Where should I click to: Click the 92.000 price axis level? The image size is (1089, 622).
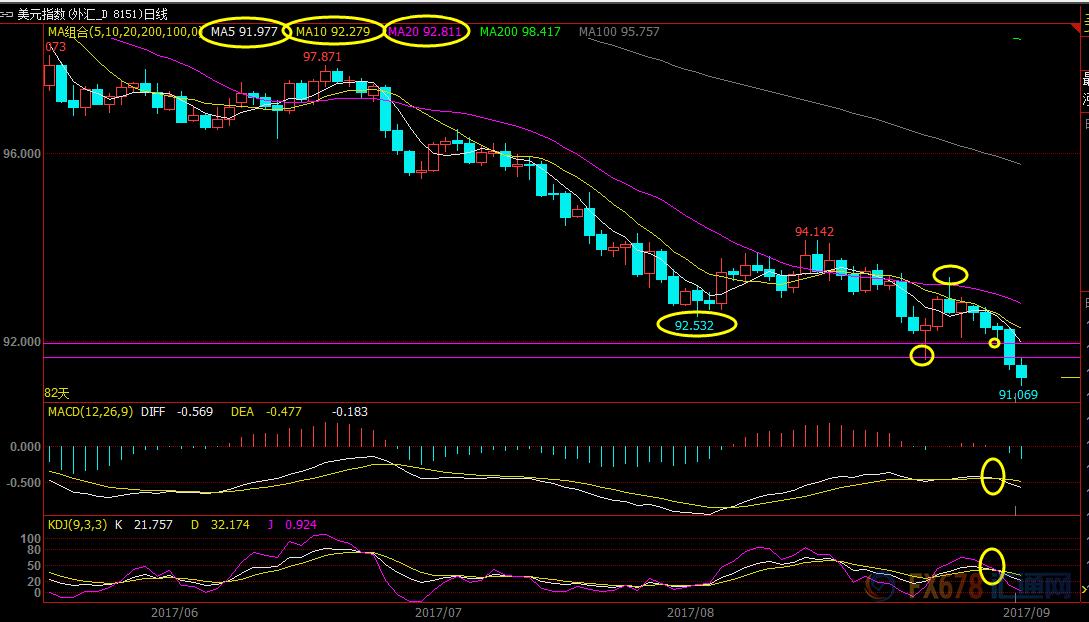21,342
